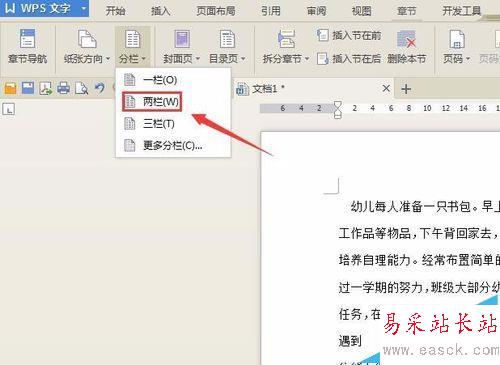Add a new document tab with plus
The height and width of the screenshot is (365, 500).
click(406, 89)
